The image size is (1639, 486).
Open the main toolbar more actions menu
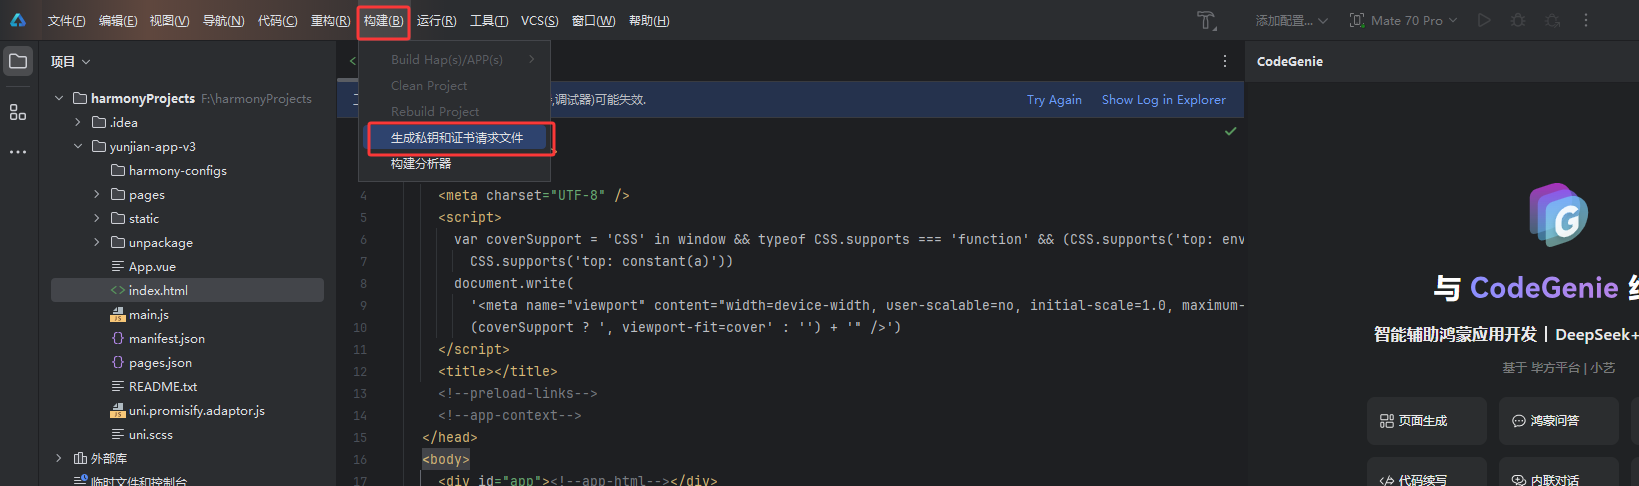click(x=1586, y=20)
